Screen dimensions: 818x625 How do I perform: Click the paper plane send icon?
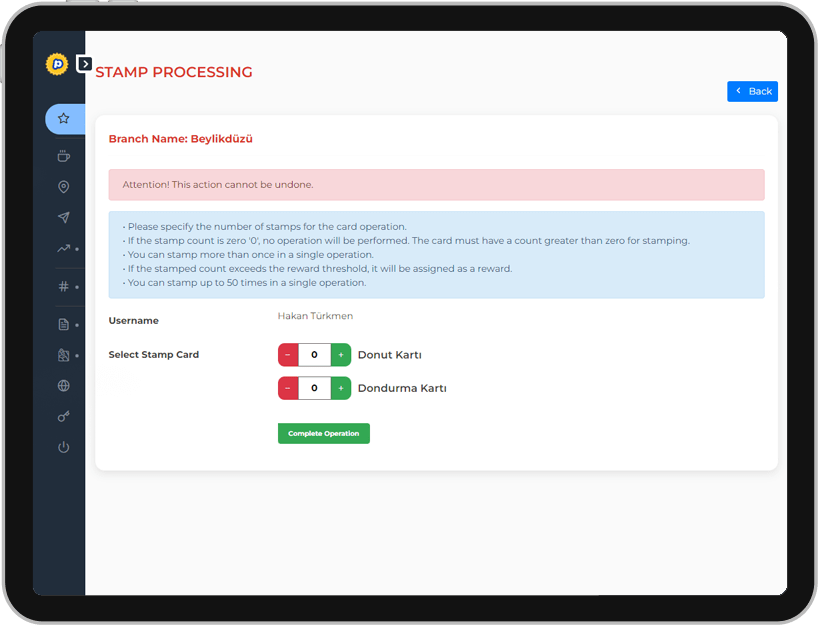(x=64, y=218)
